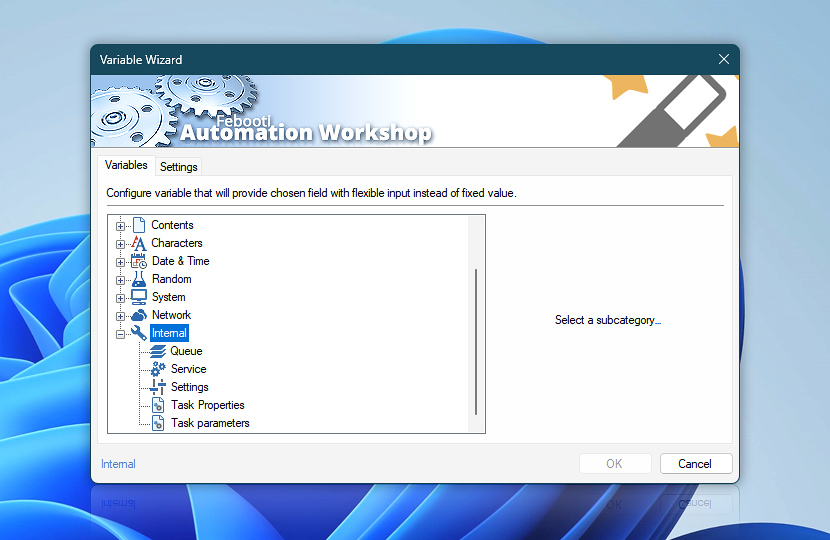
Task: Click the disabled OK button
Action: [615, 464]
